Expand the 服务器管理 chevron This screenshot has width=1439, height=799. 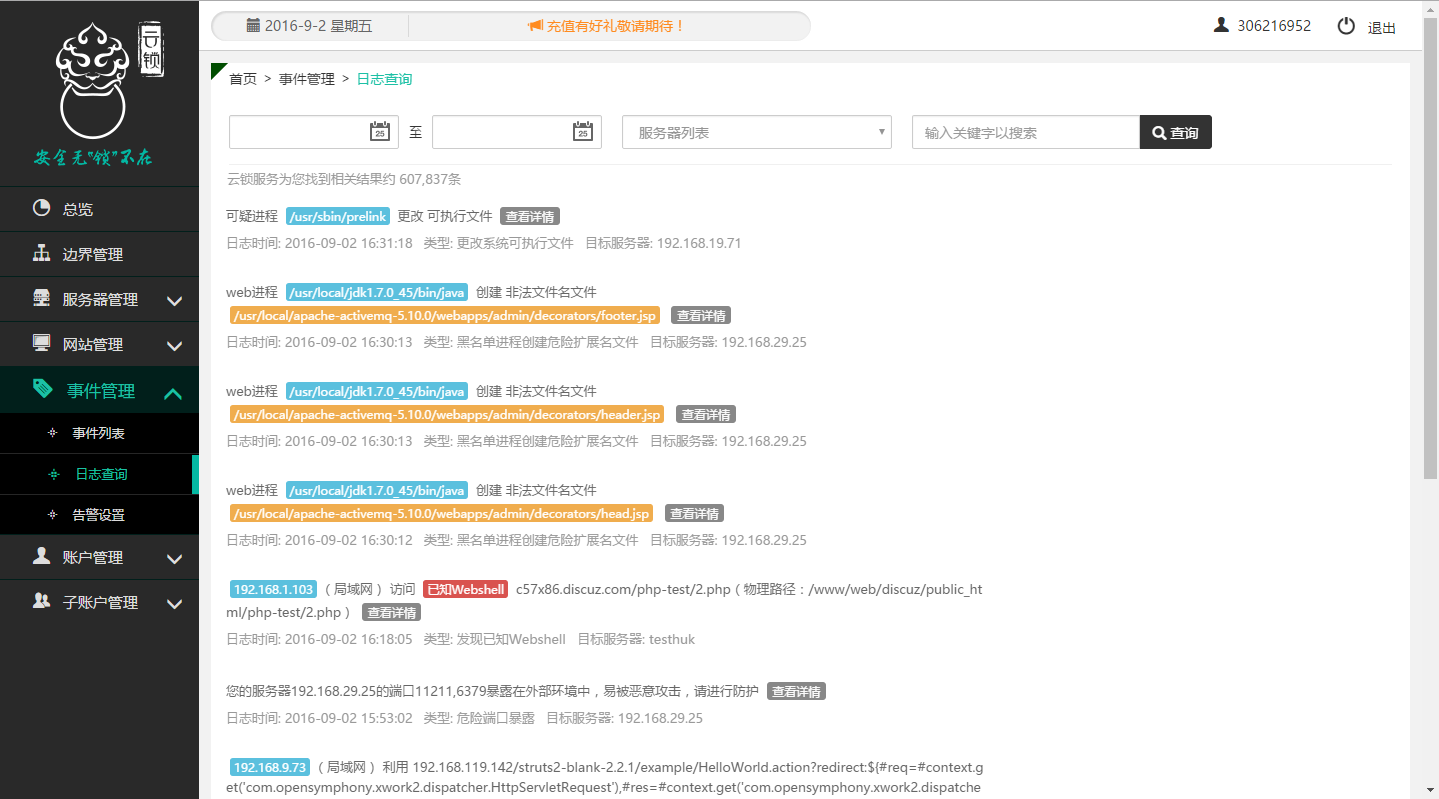174,300
